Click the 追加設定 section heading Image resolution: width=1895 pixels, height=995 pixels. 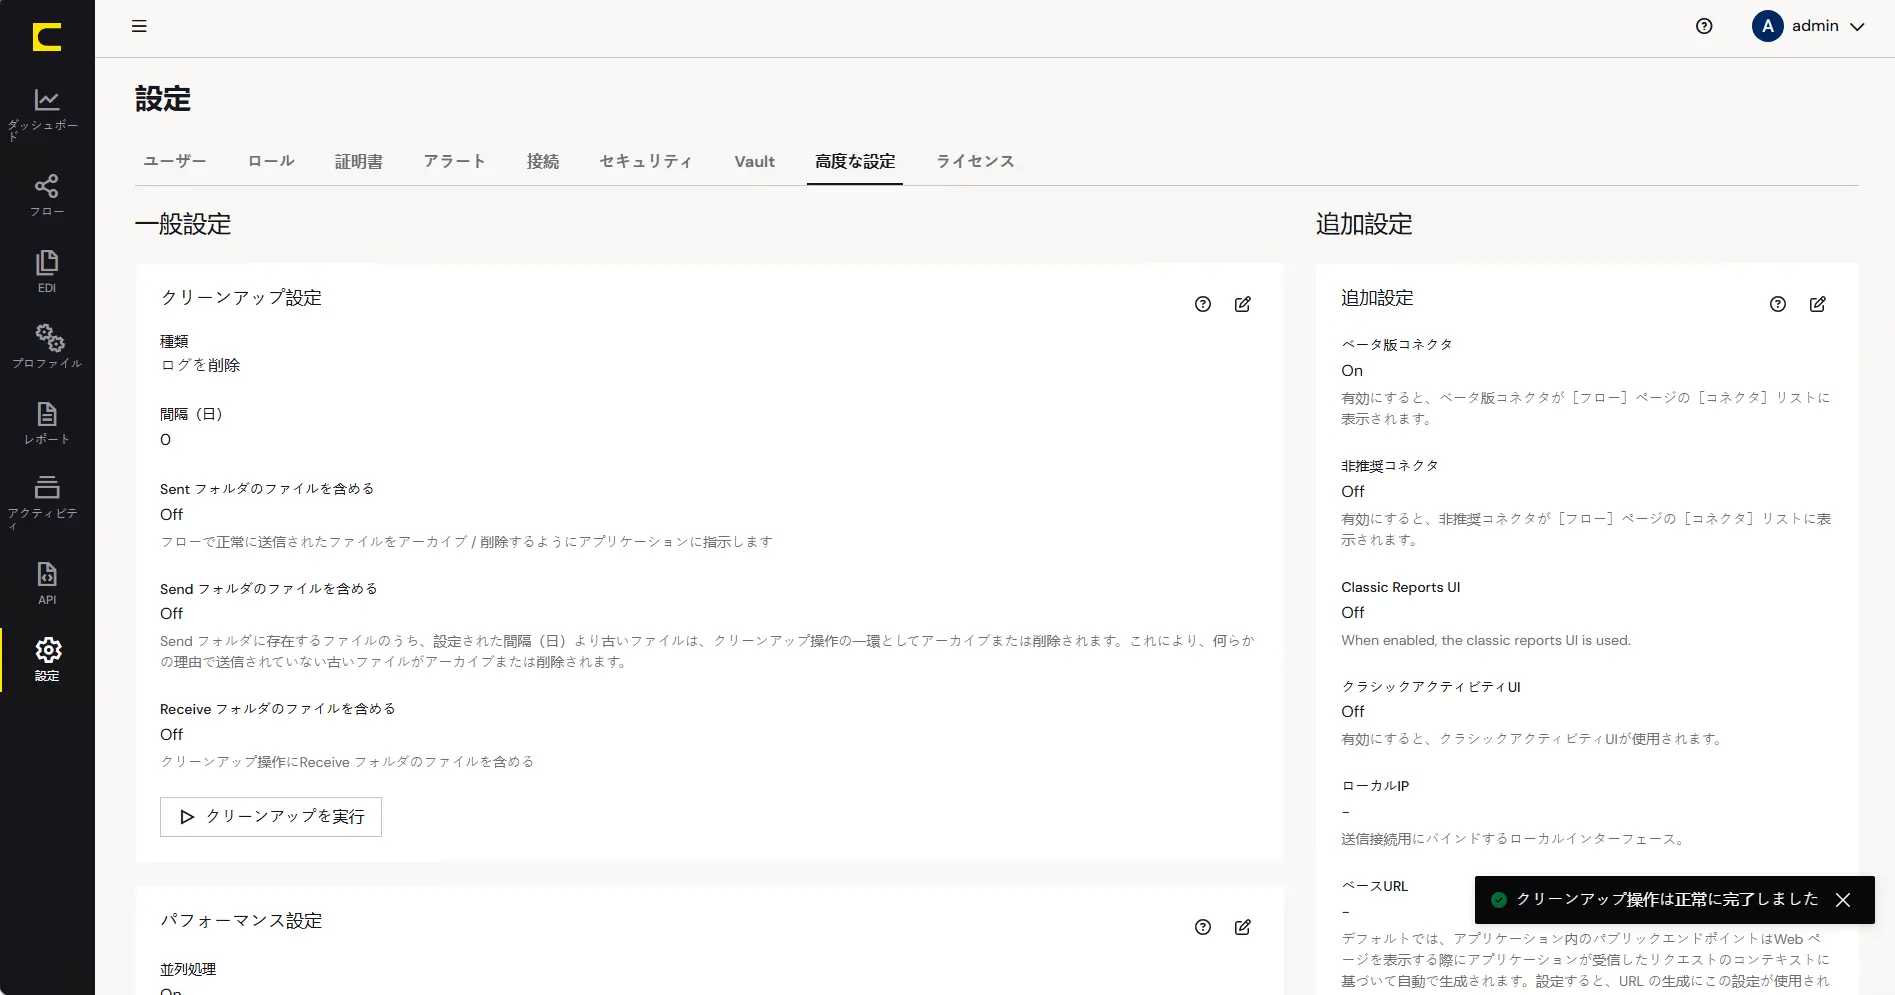1364,224
